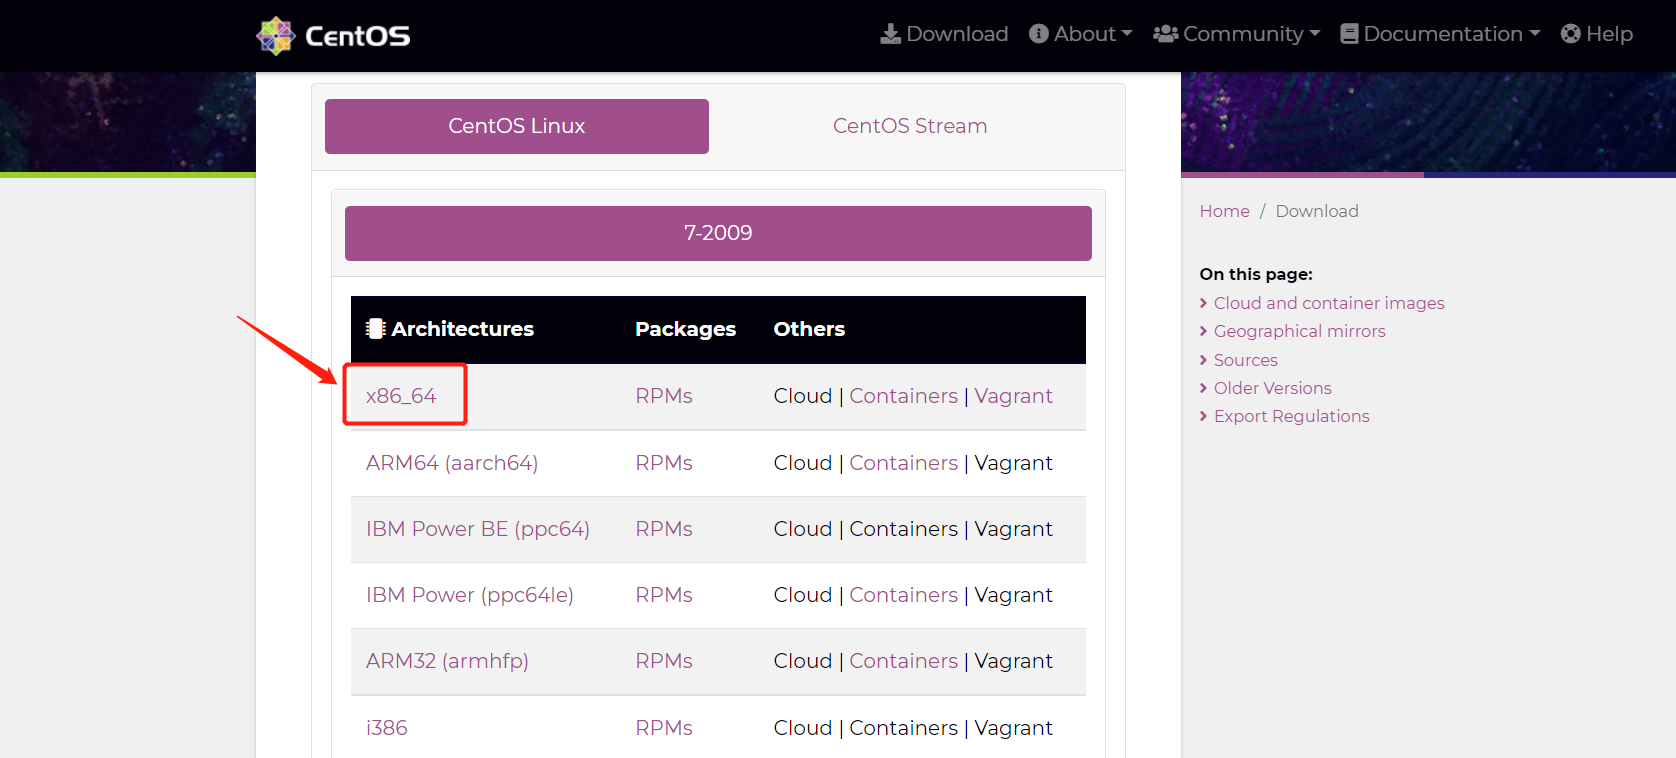Open Containers link in ppc64le row
This screenshot has height=758, width=1676.
click(x=904, y=595)
